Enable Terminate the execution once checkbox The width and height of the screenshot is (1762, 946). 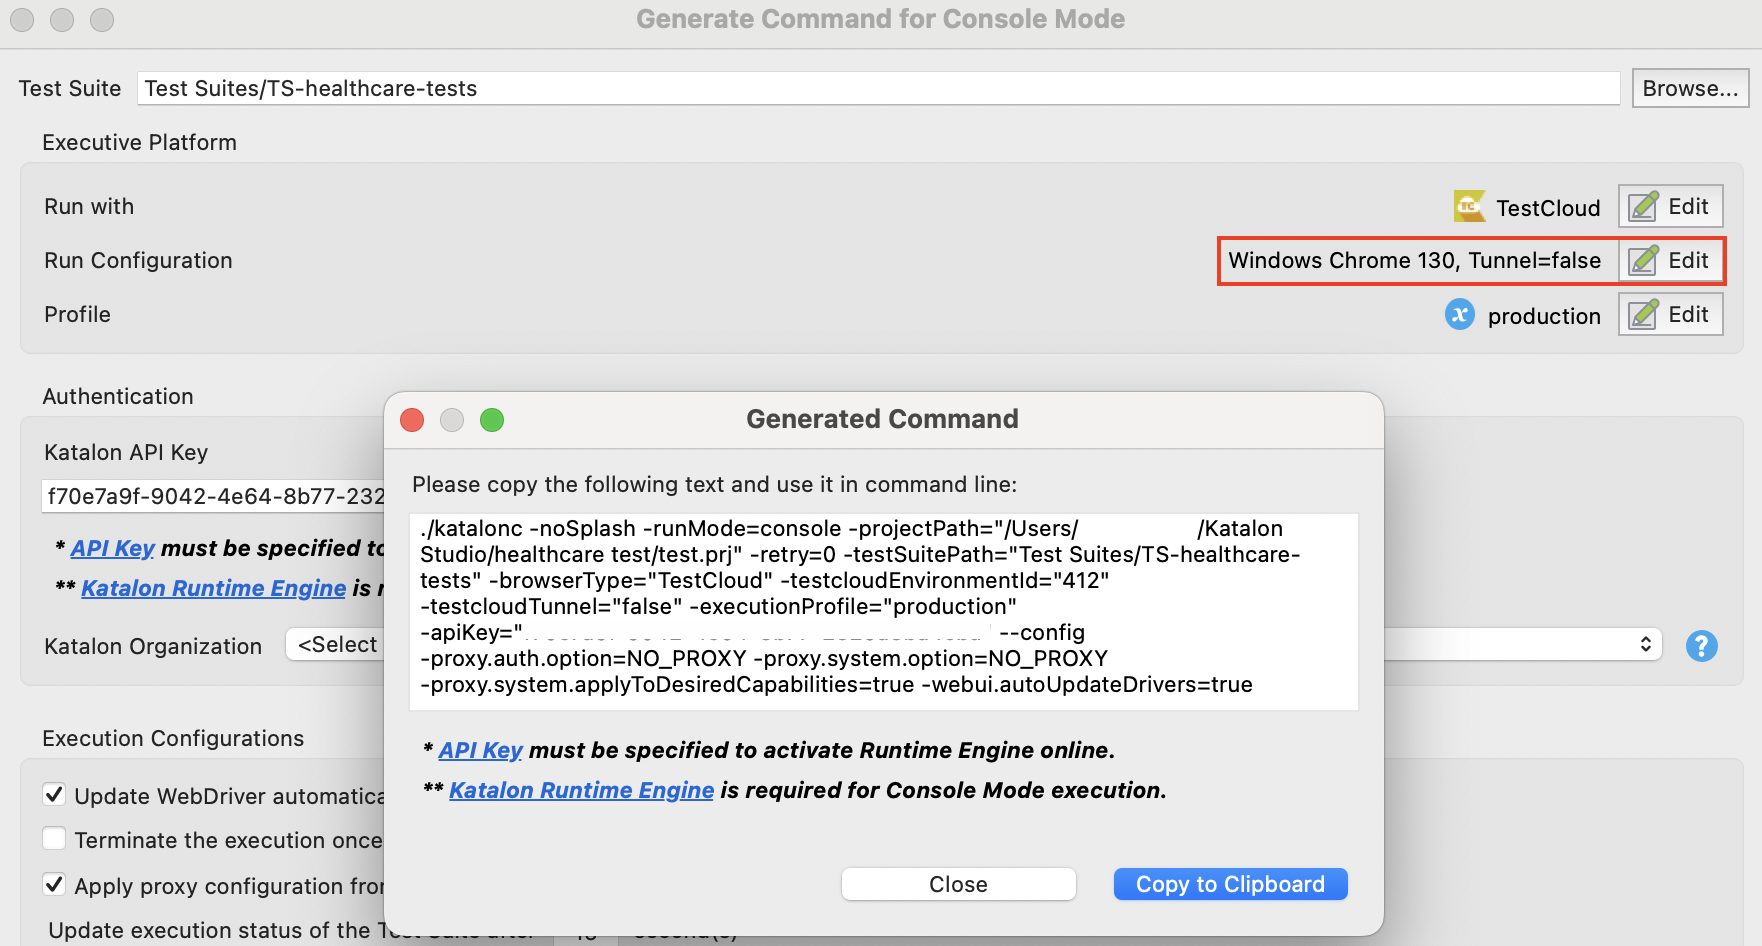(55, 839)
